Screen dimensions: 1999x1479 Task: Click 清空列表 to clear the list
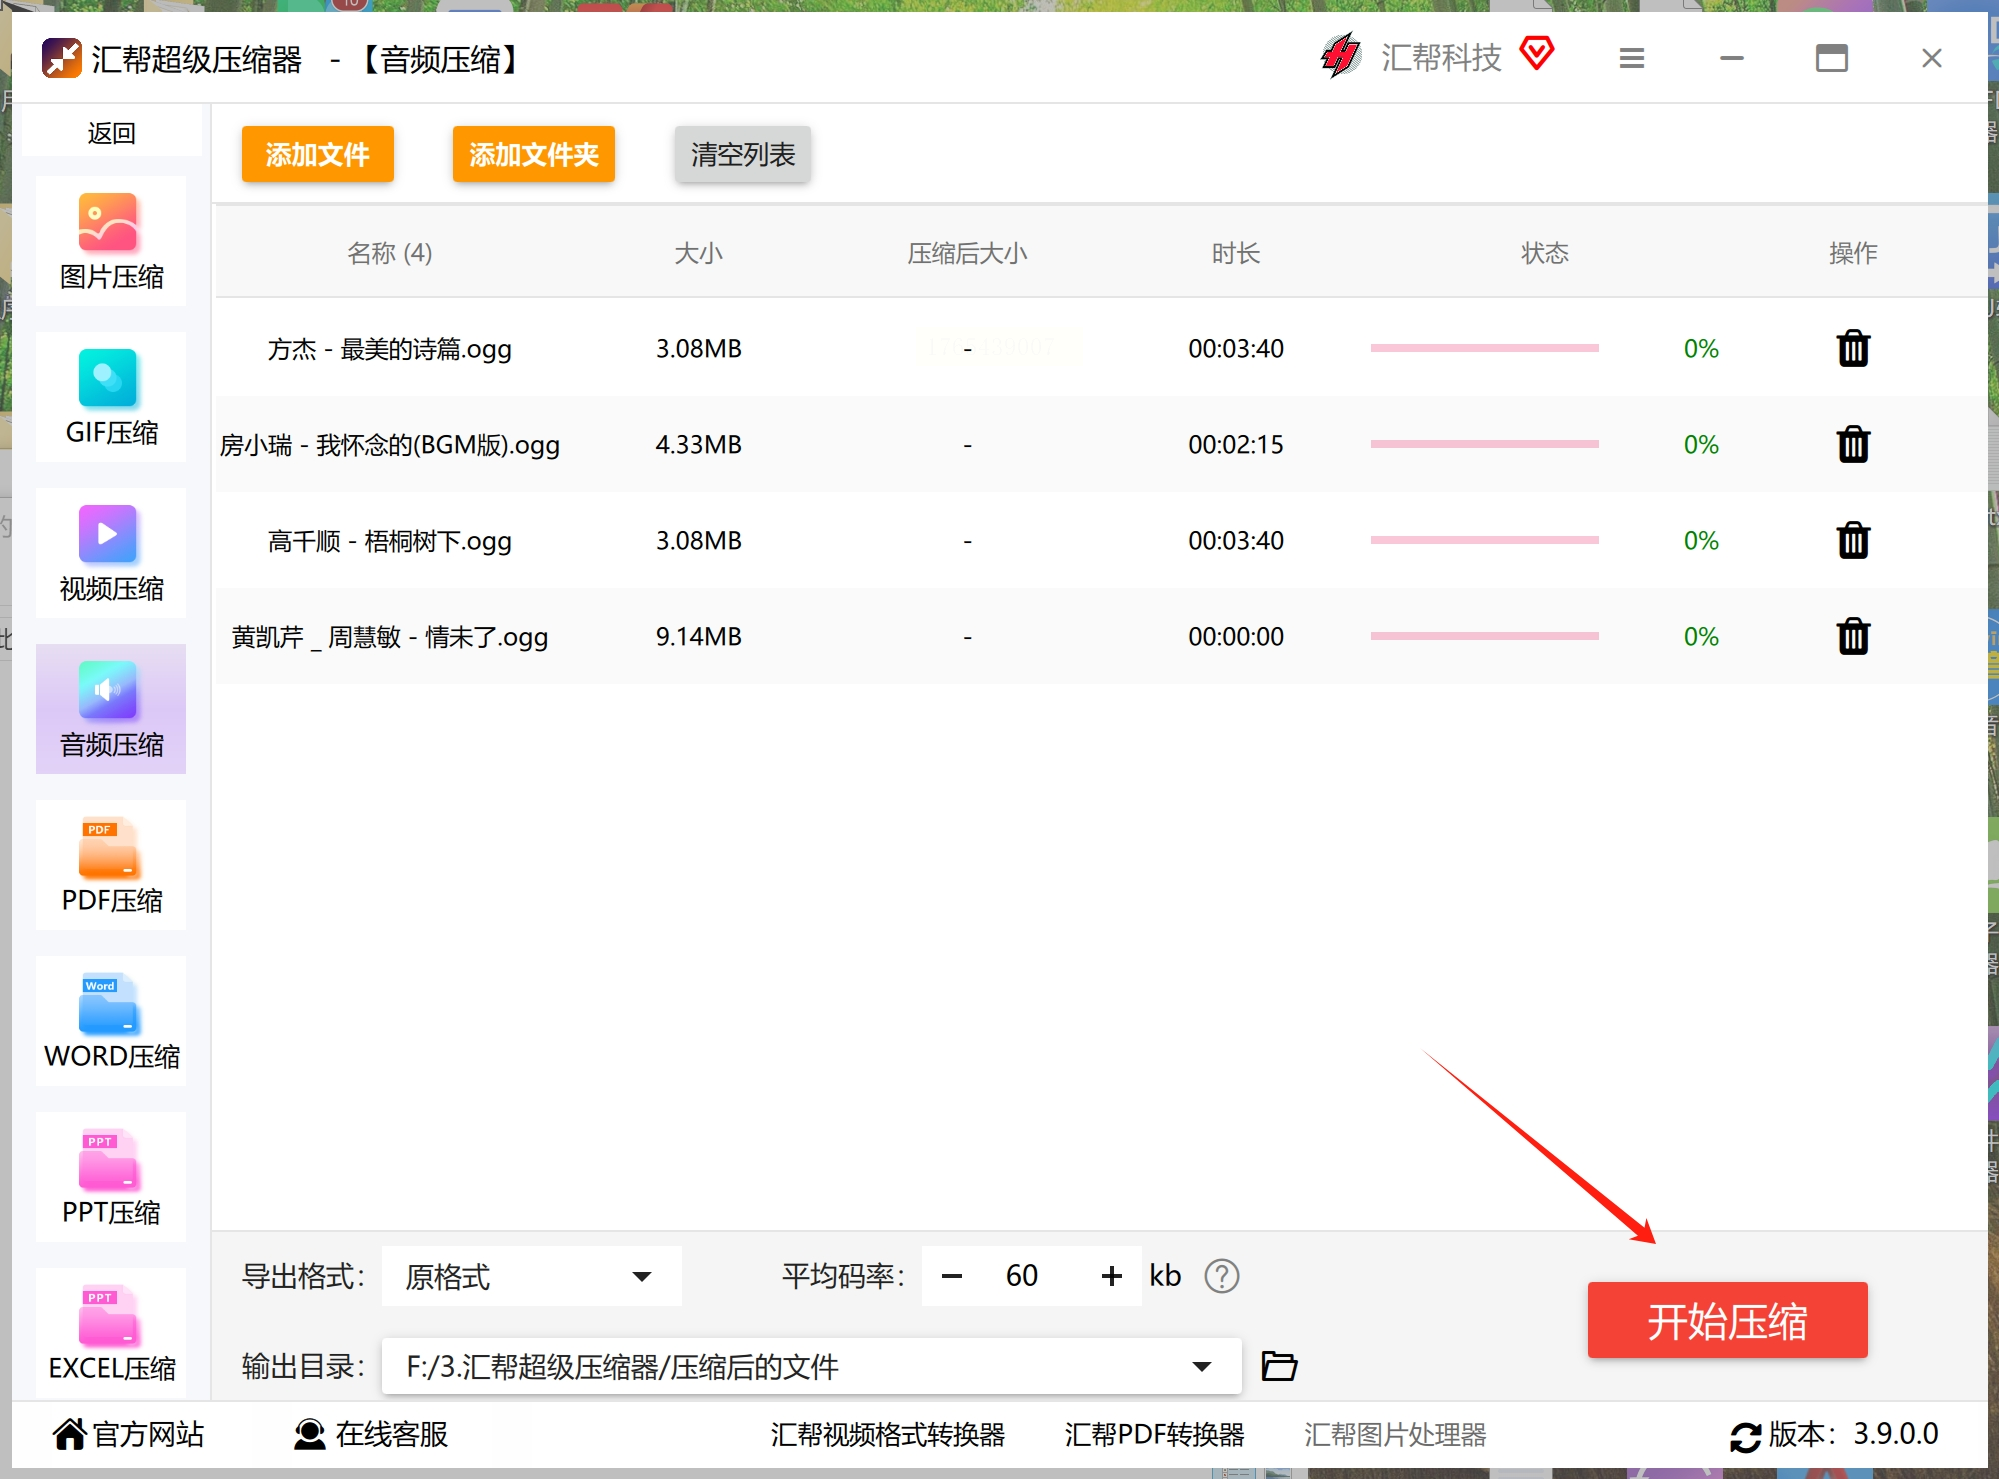742,154
